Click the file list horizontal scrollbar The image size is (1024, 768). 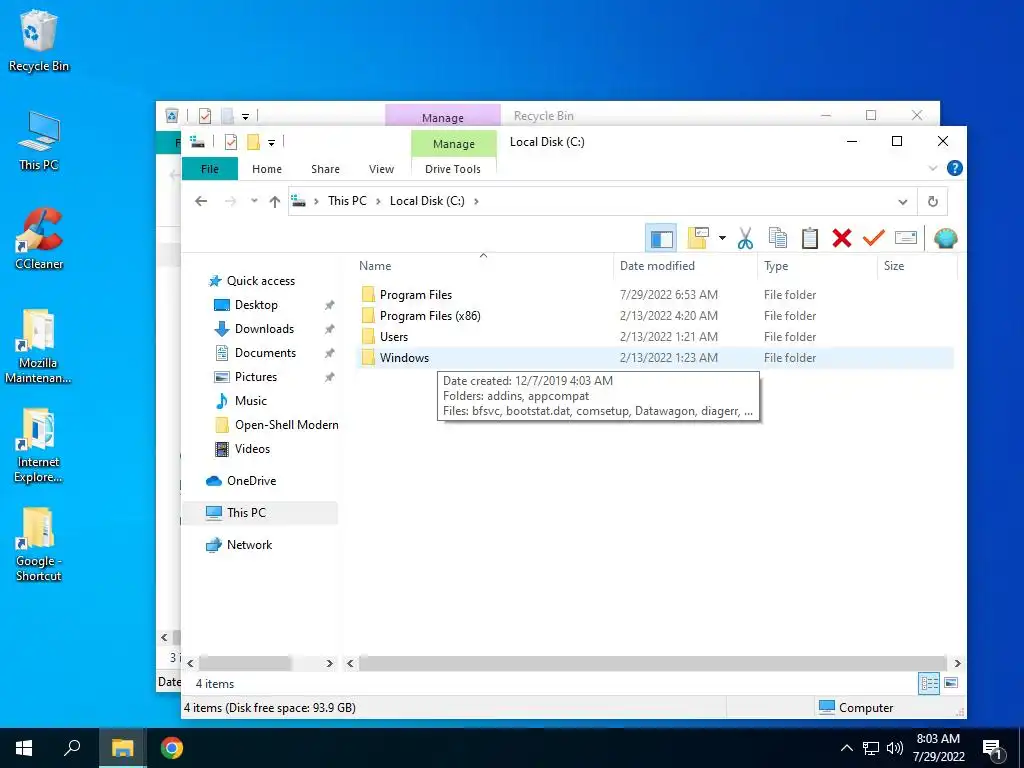(652, 663)
